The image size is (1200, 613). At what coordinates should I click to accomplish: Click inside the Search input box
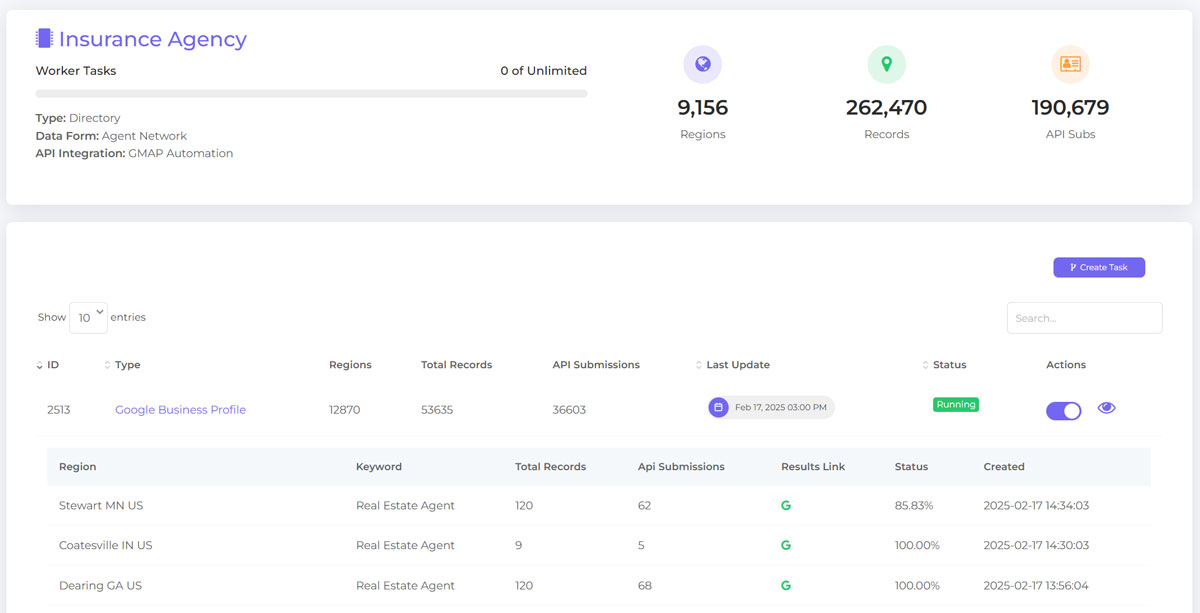(x=1084, y=317)
